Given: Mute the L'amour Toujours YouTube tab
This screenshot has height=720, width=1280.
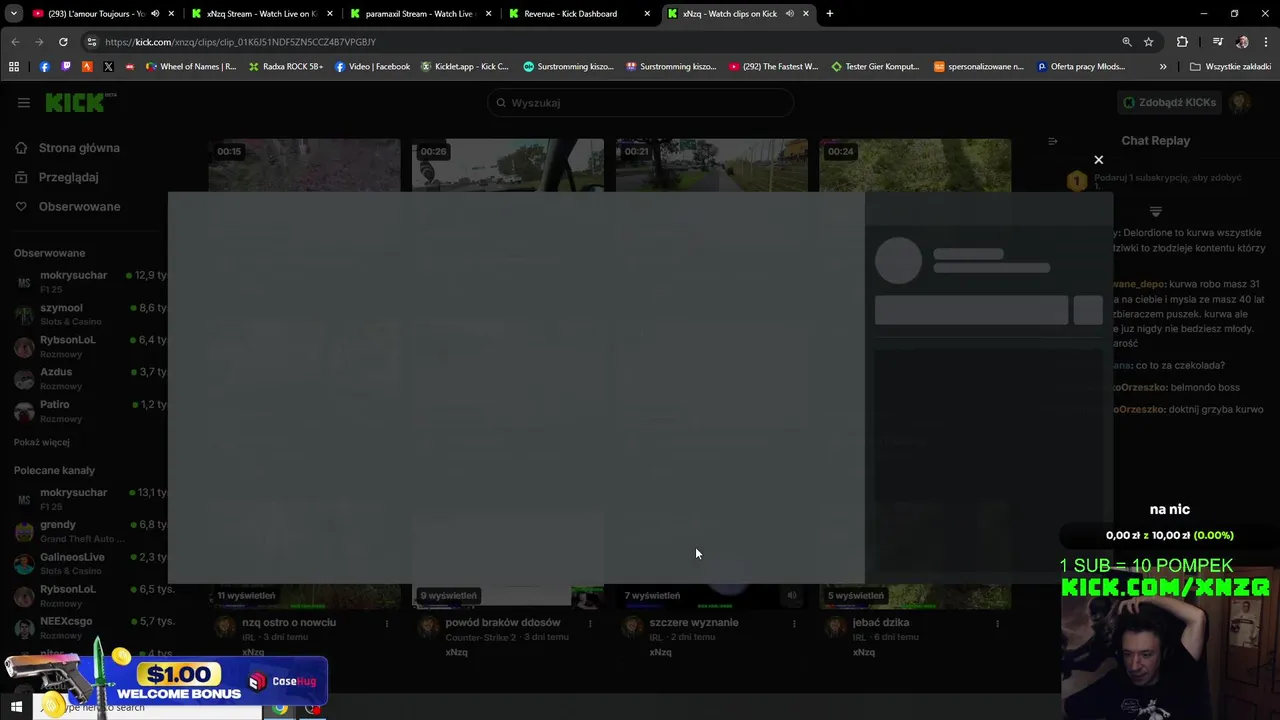Looking at the screenshot, I should (154, 14).
